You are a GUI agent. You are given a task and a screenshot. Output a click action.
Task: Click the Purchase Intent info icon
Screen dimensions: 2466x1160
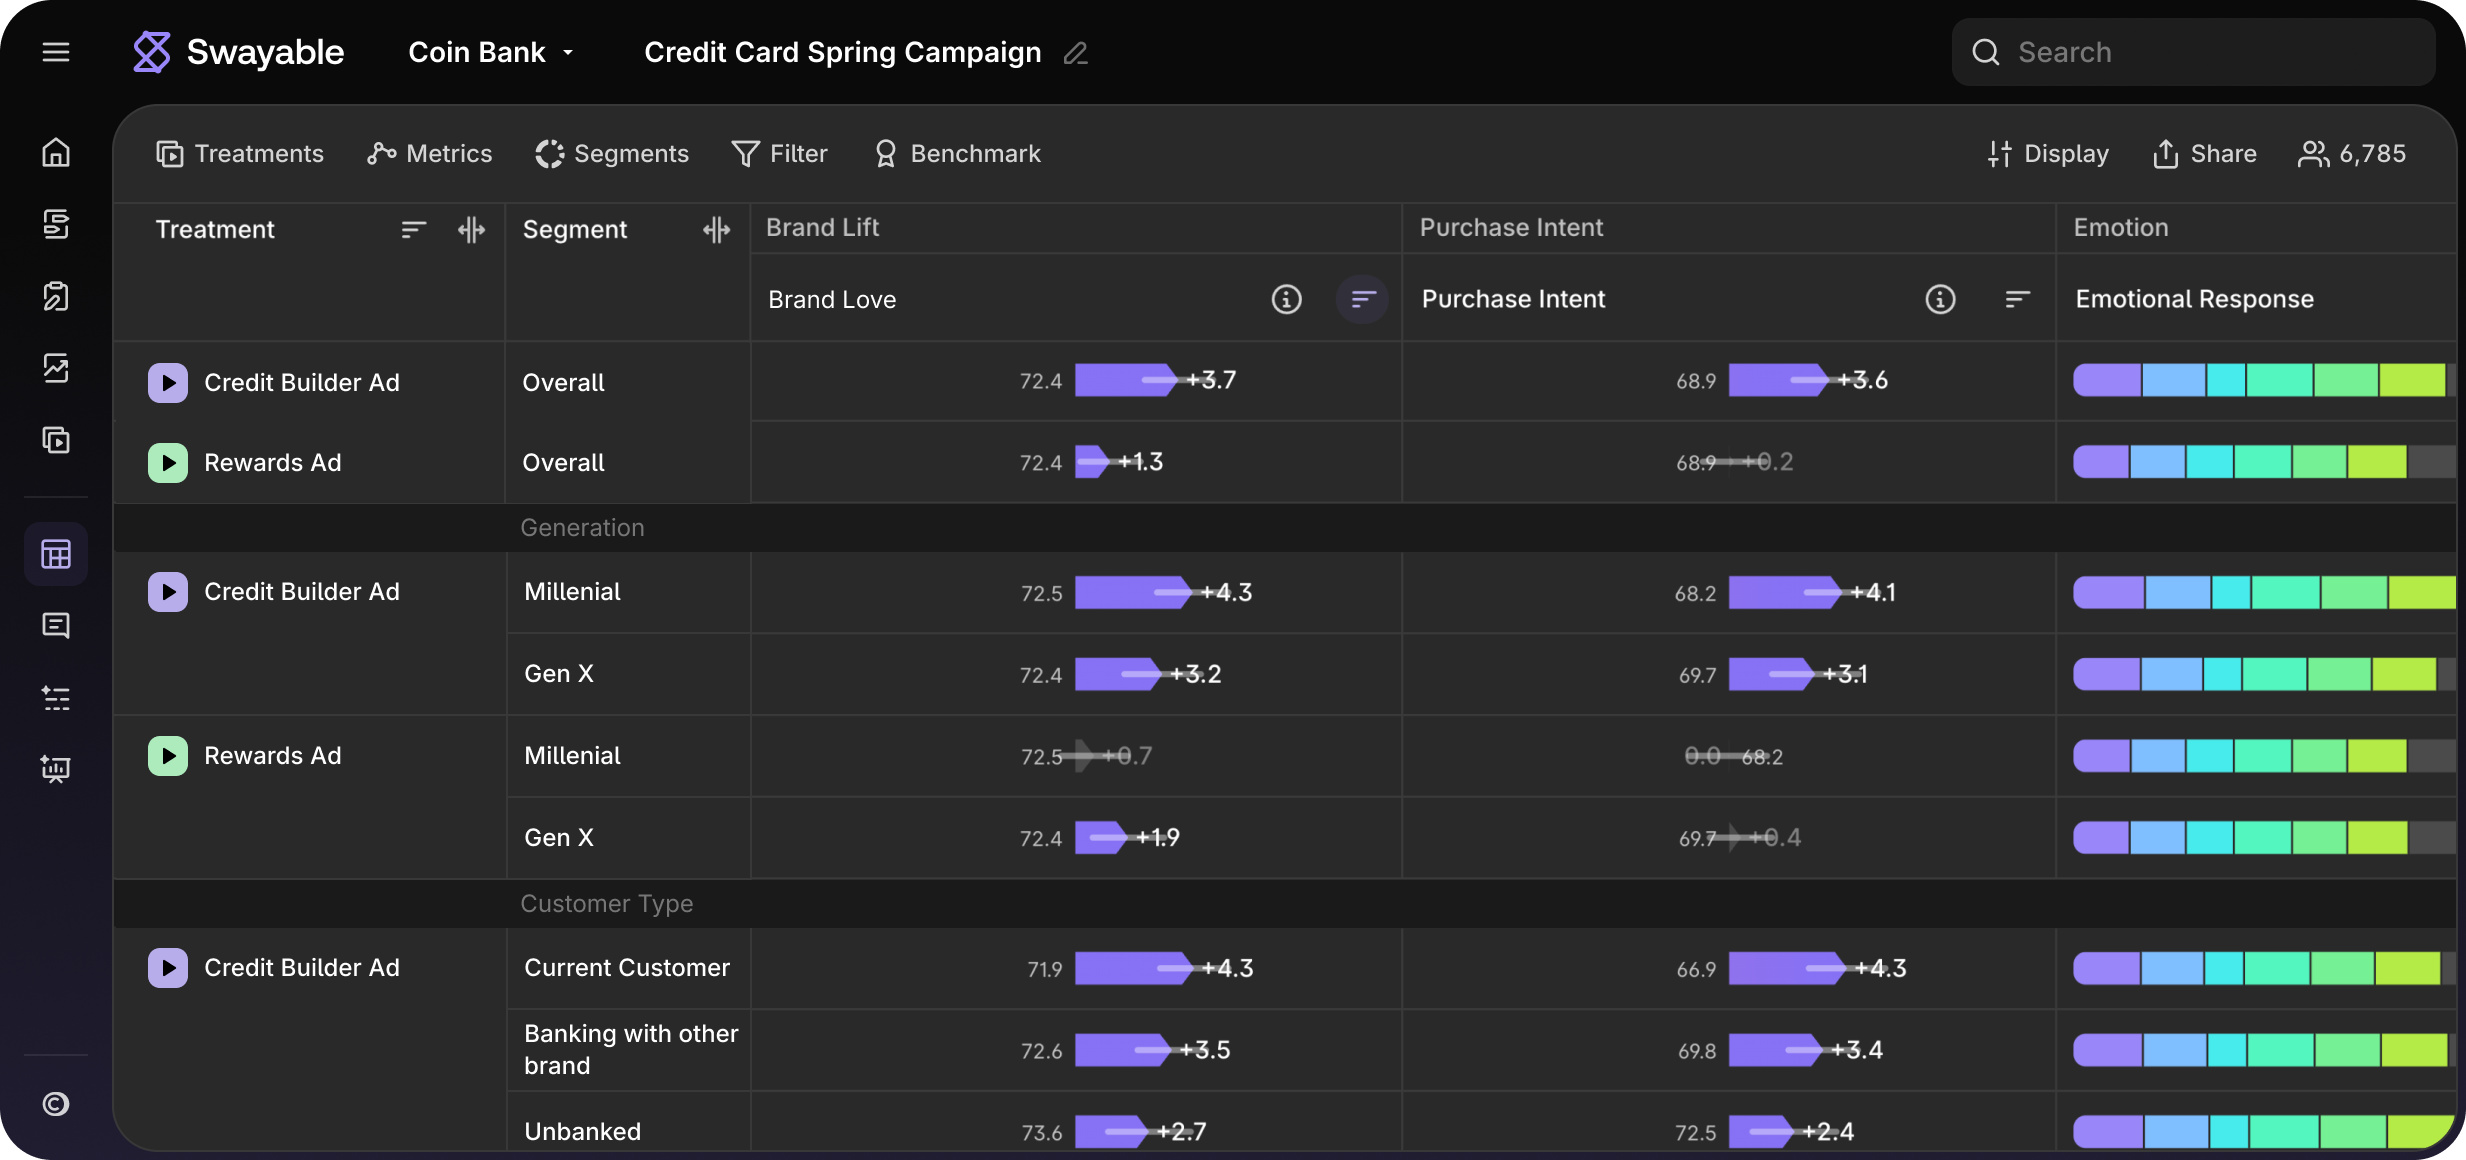click(x=1940, y=299)
